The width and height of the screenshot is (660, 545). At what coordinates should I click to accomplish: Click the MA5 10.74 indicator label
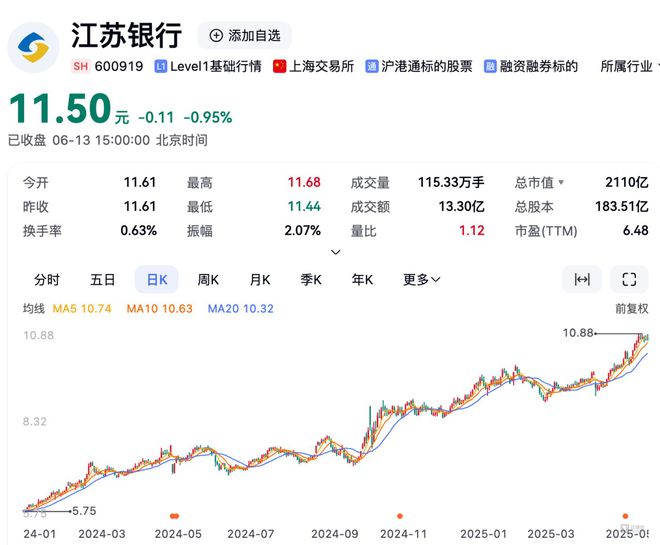click(82, 308)
